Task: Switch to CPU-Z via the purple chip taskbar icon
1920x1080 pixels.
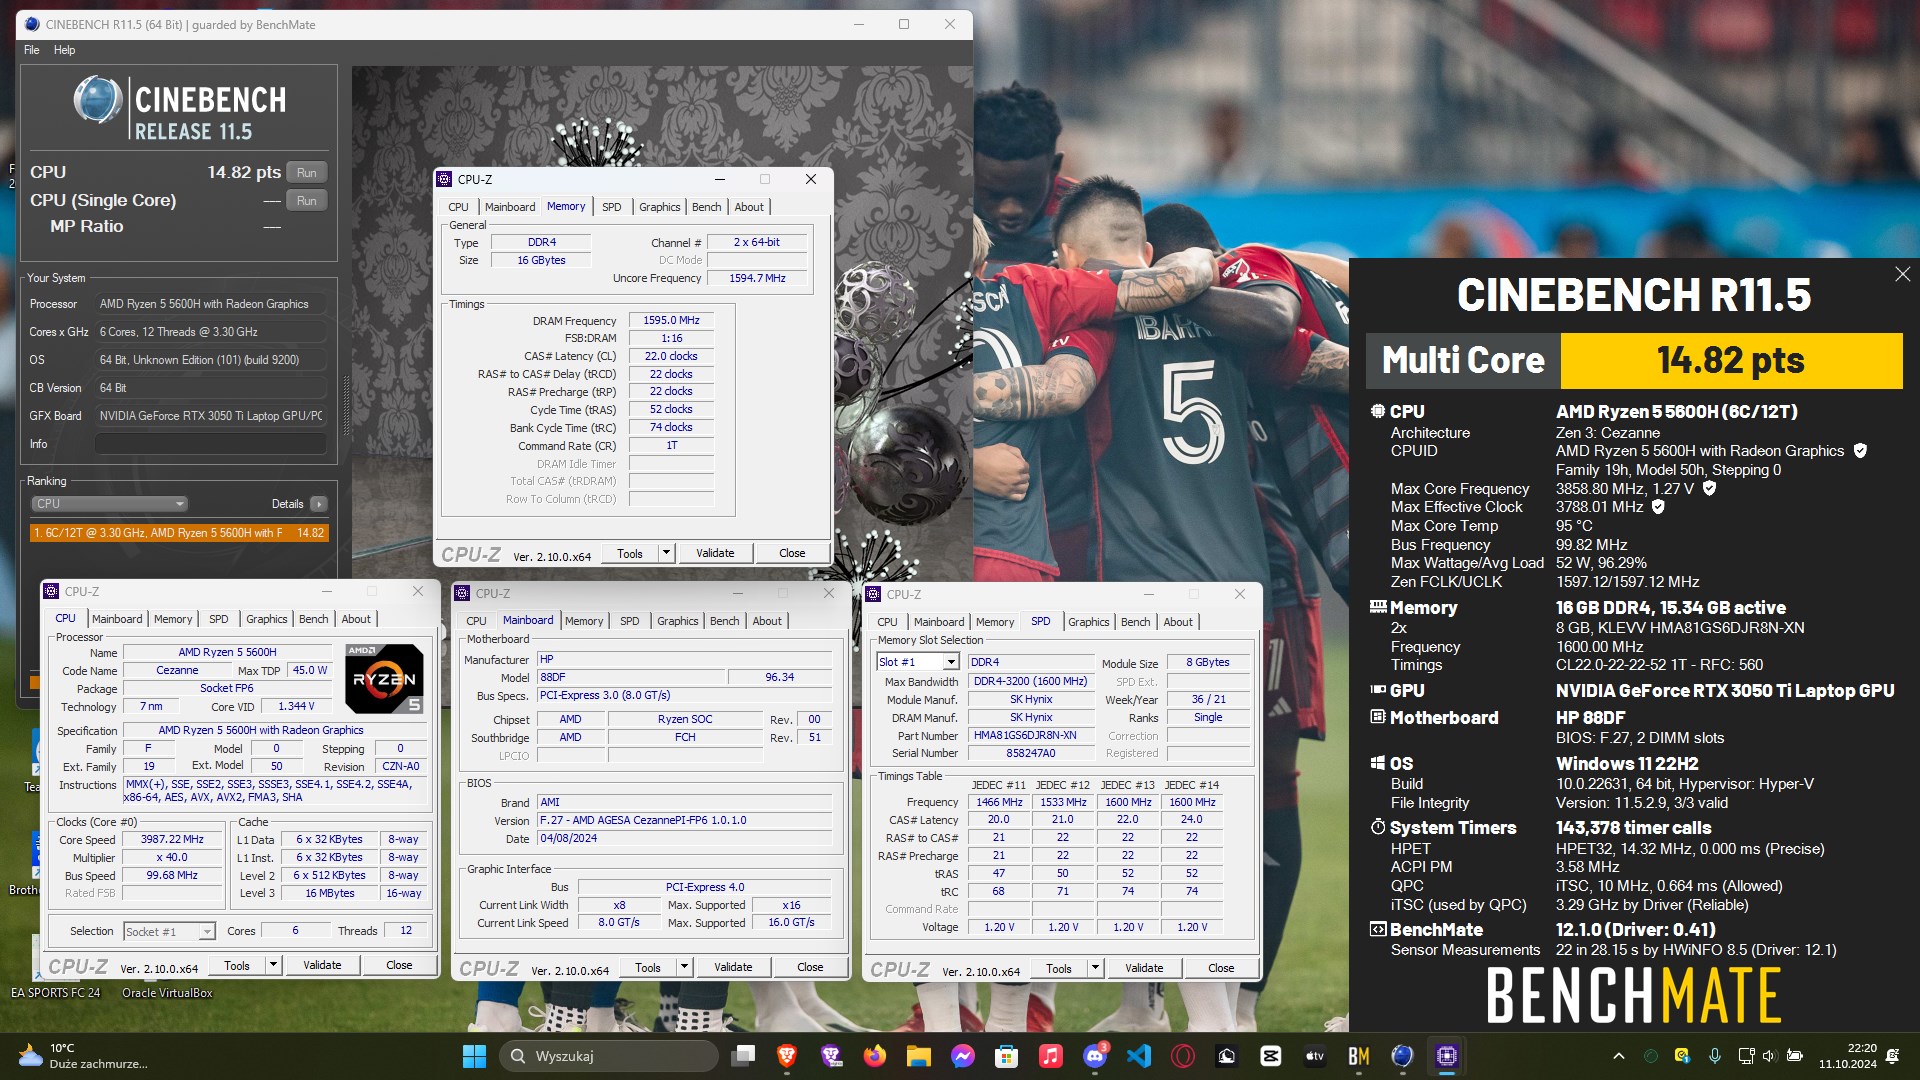Action: coord(1447,1056)
